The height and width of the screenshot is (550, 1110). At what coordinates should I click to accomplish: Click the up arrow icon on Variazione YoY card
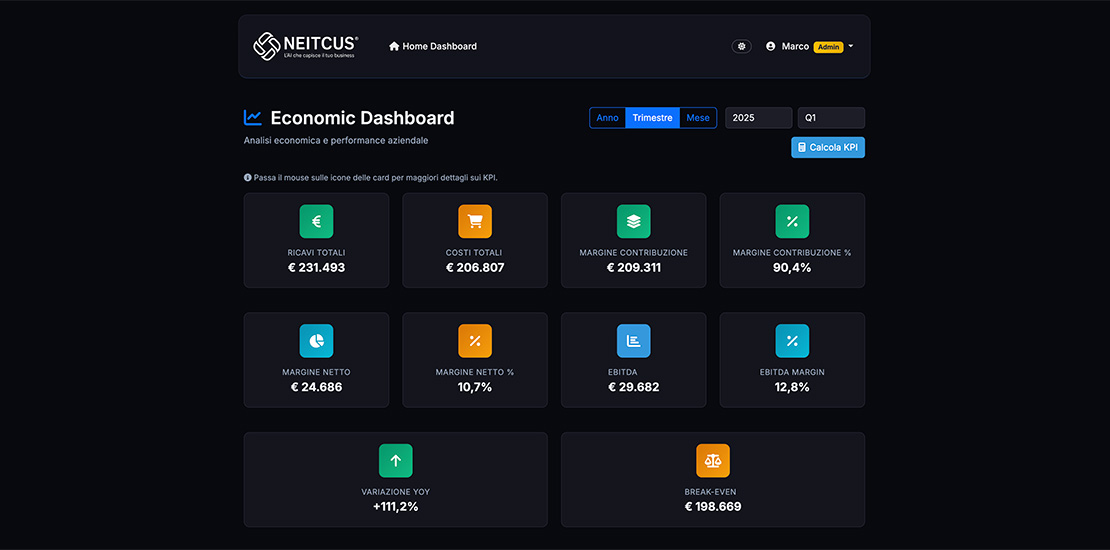pos(396,461)
